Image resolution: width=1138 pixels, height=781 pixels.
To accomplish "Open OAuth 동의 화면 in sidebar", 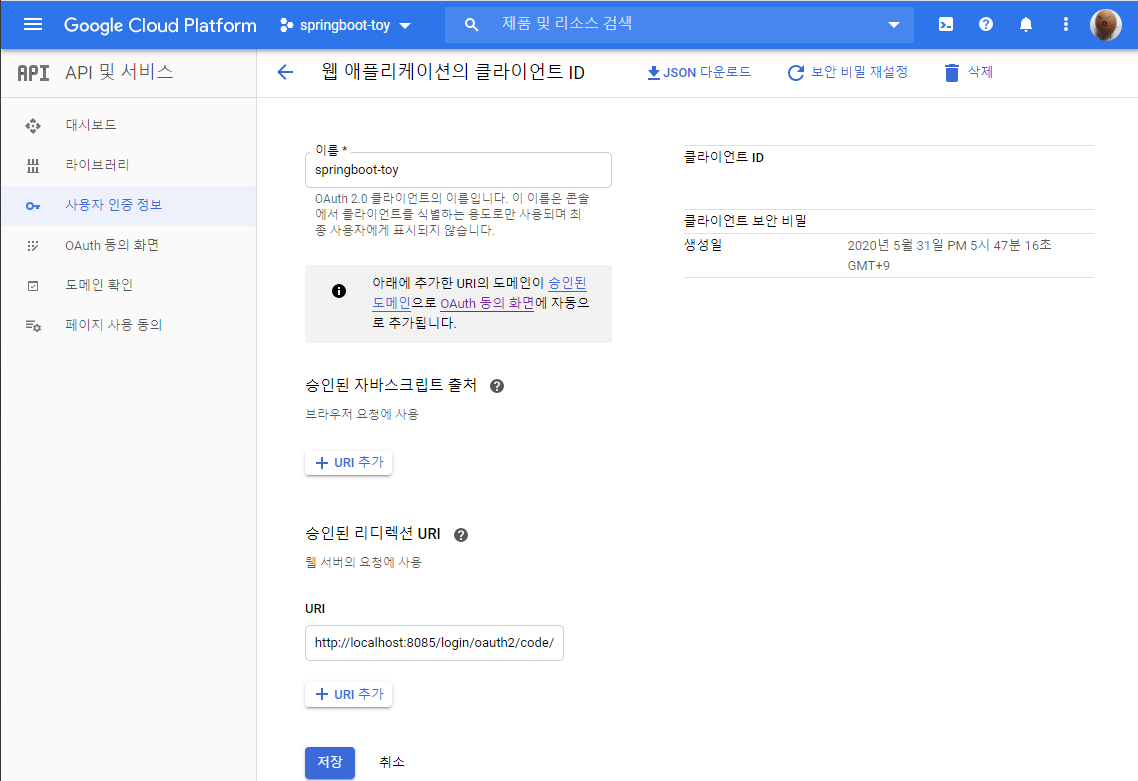I will point(112,245).
